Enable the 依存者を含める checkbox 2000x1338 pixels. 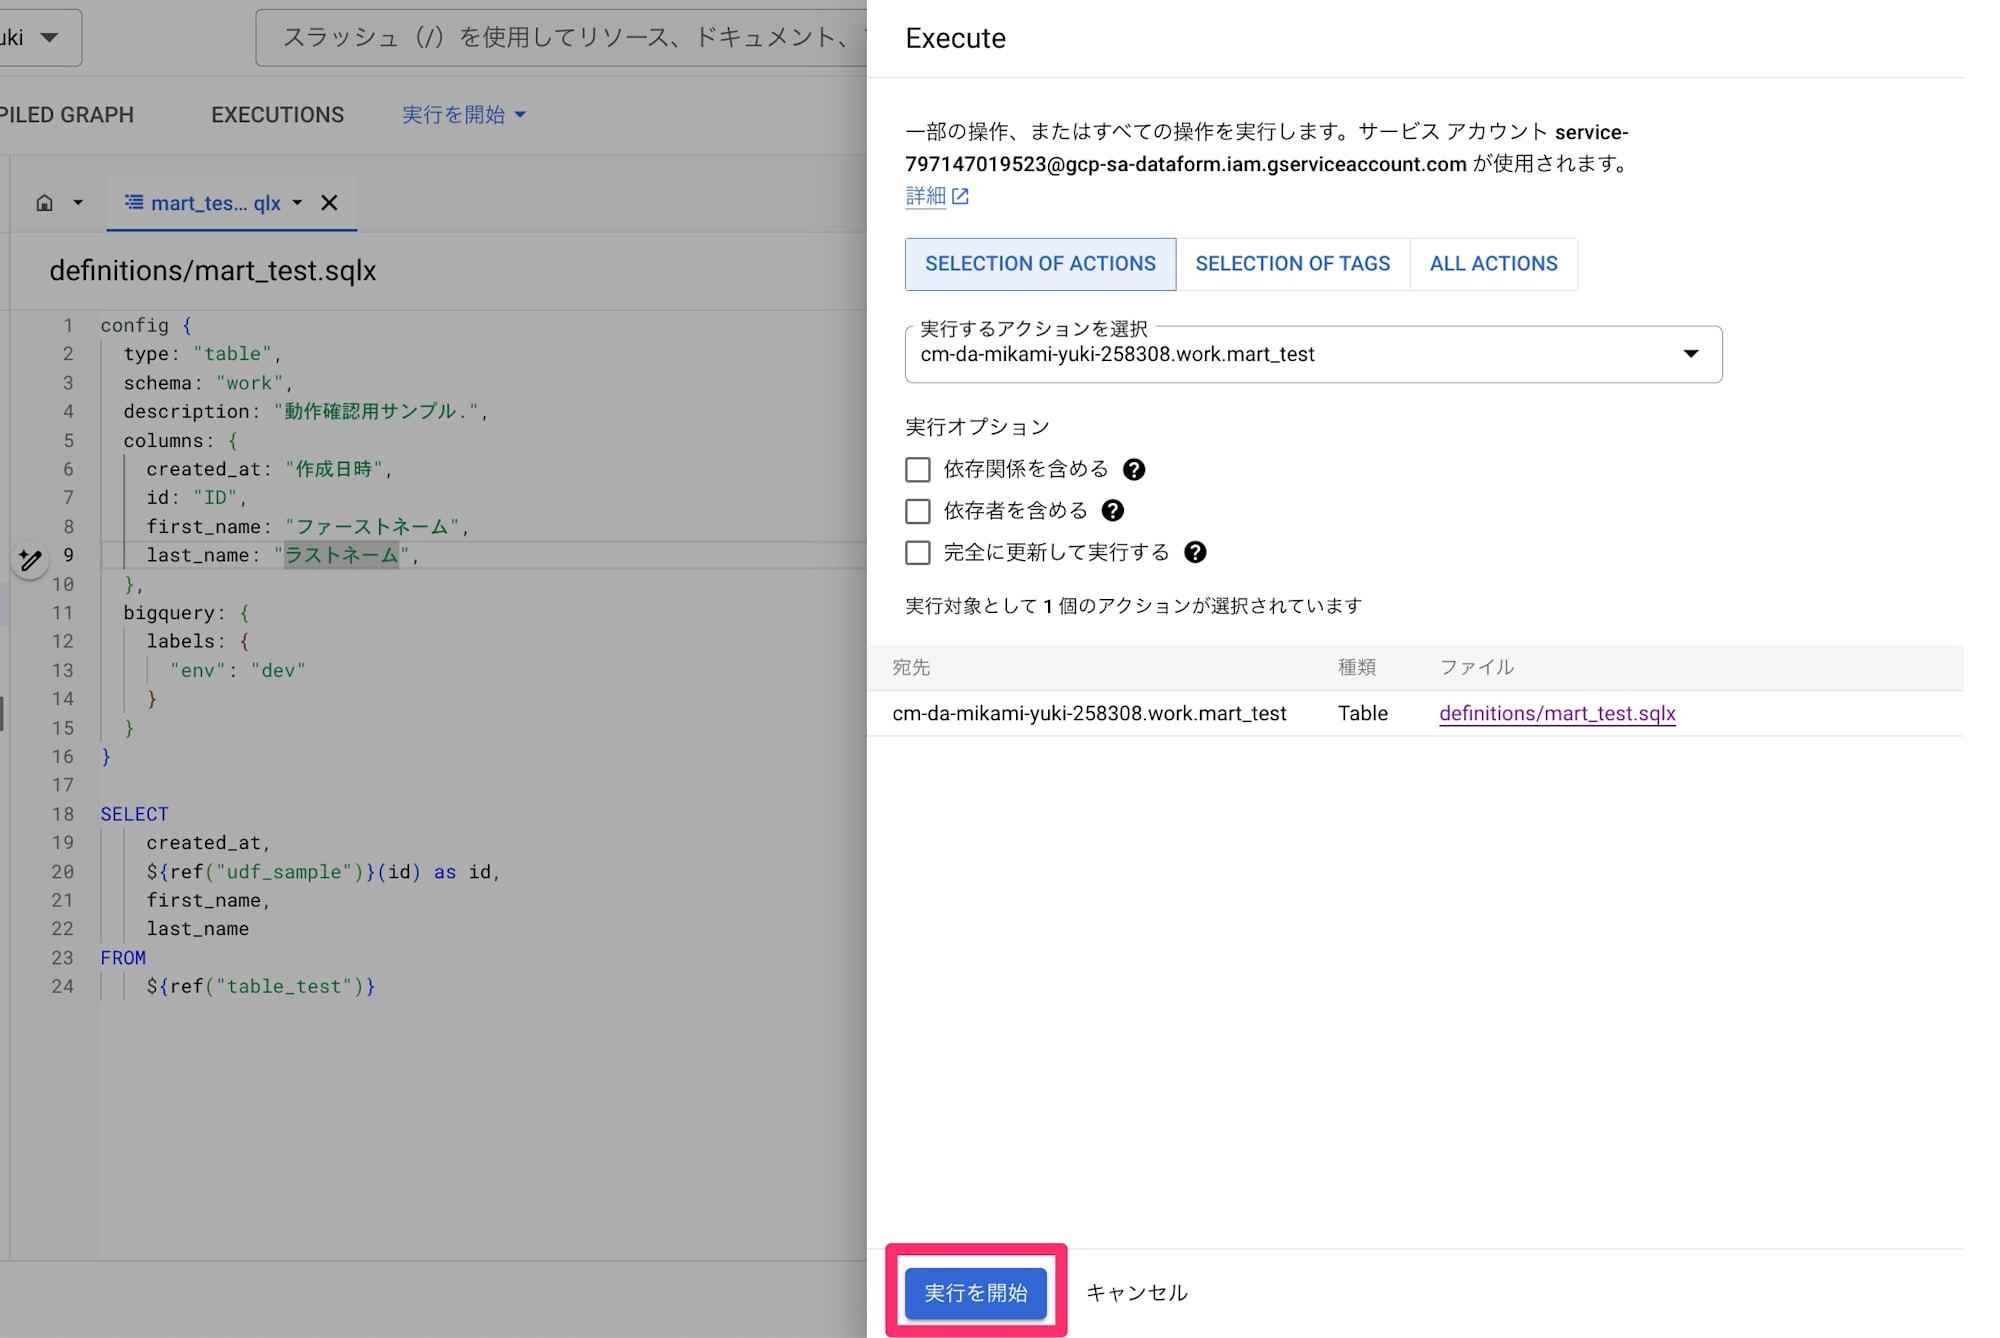917,511
